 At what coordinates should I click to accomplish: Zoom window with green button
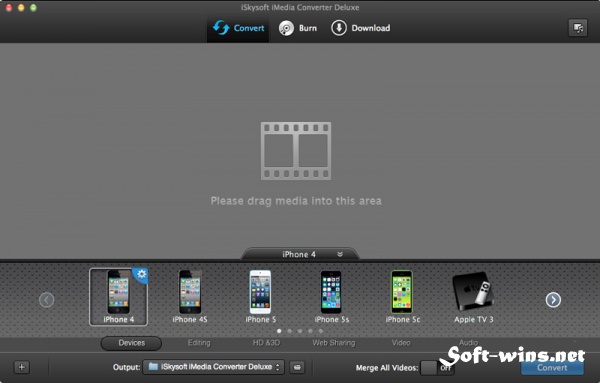point(33,8)
